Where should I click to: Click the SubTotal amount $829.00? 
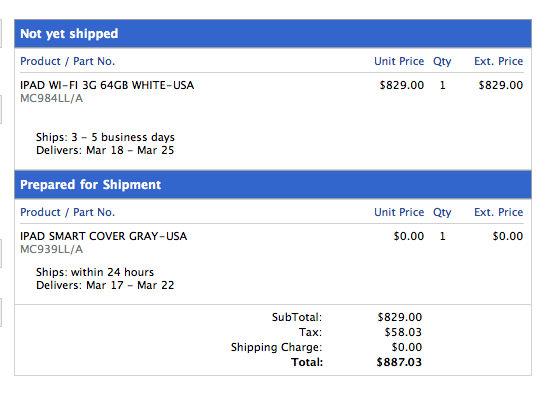400,317
